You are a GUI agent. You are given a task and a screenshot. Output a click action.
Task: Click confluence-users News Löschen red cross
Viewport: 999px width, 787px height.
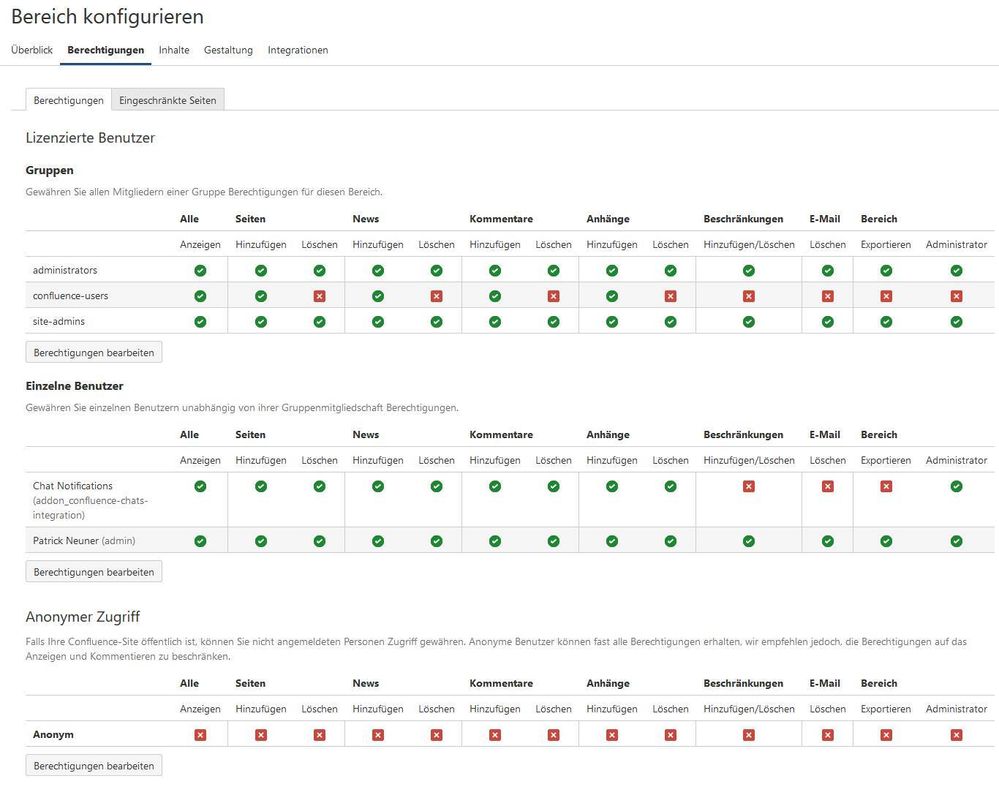point(436,296)
